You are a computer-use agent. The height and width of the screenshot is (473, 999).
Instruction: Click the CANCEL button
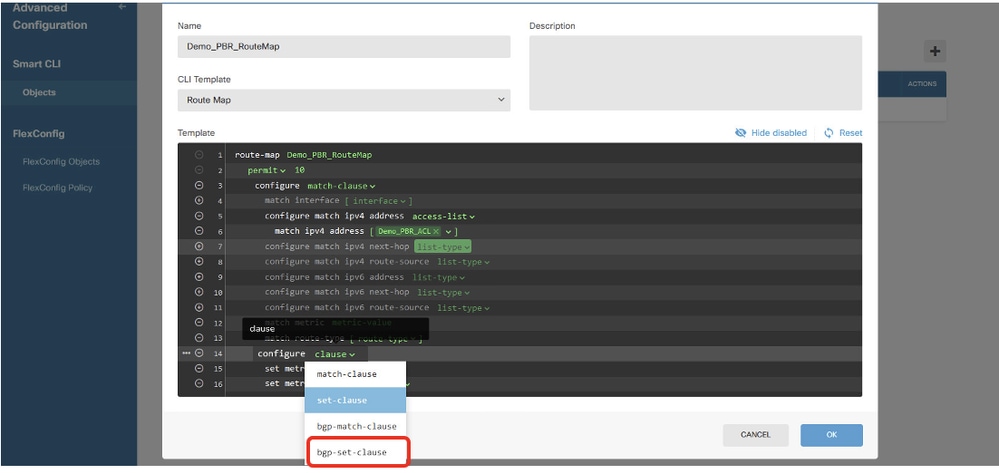(x=756, y=435)
